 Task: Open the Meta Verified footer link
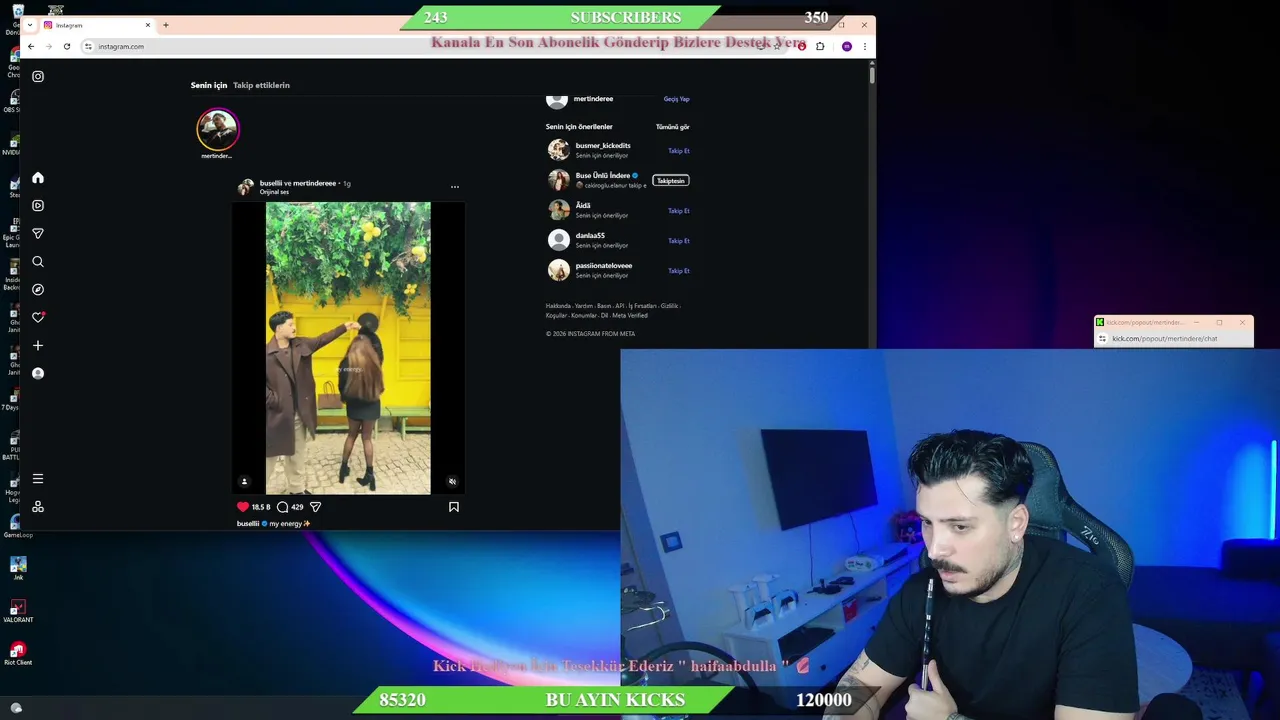click(630, 316)
